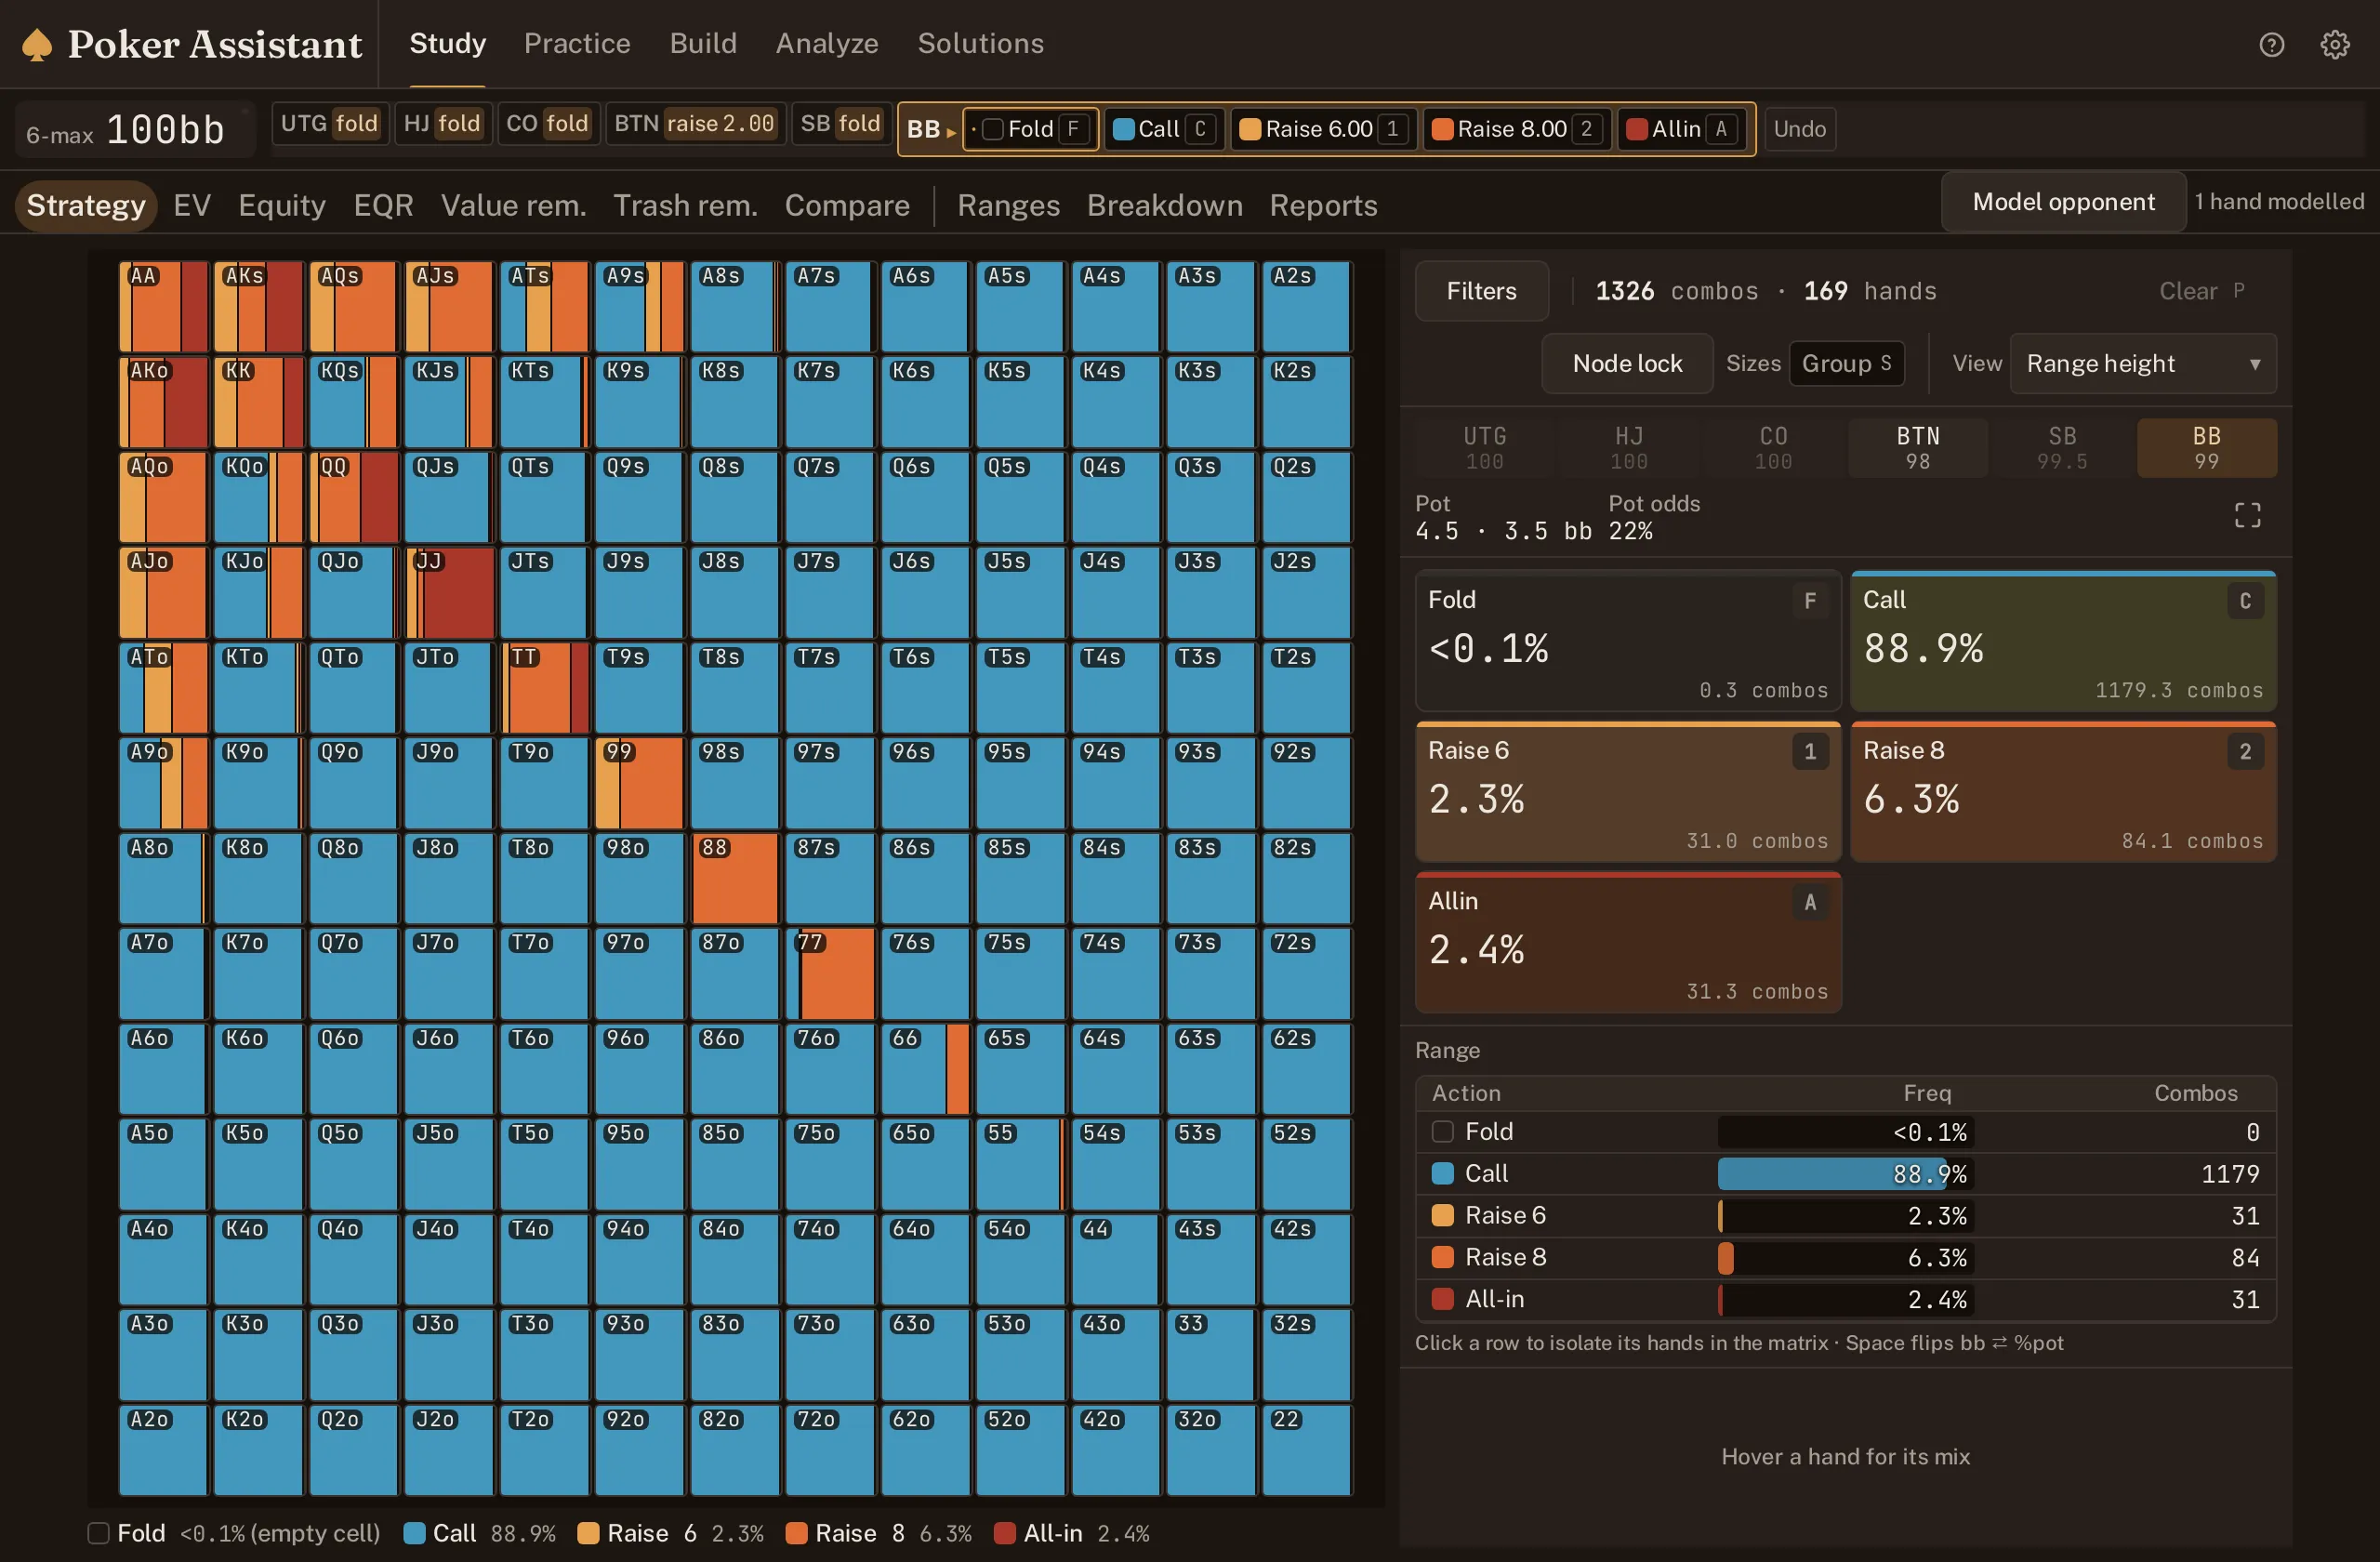Click the Poker Assistant spade logo
The width and height of the screenshot is (2380, 1562).
point(37,44)
